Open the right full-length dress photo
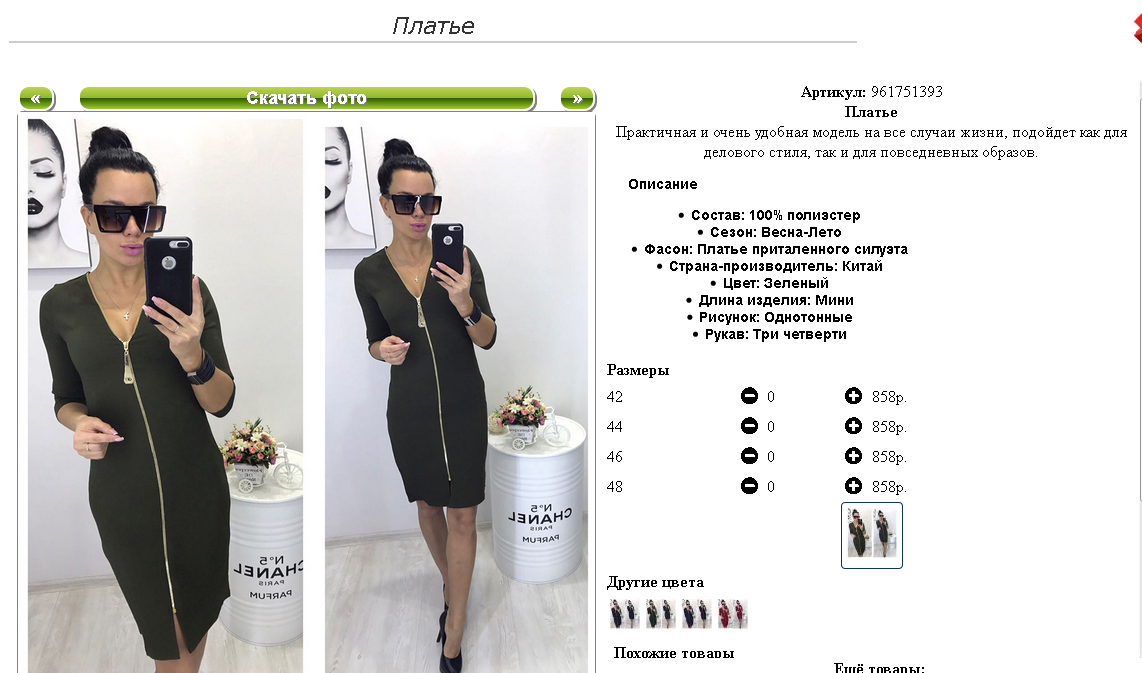Viewport: 1142px width, 673px height. [456, 399]
